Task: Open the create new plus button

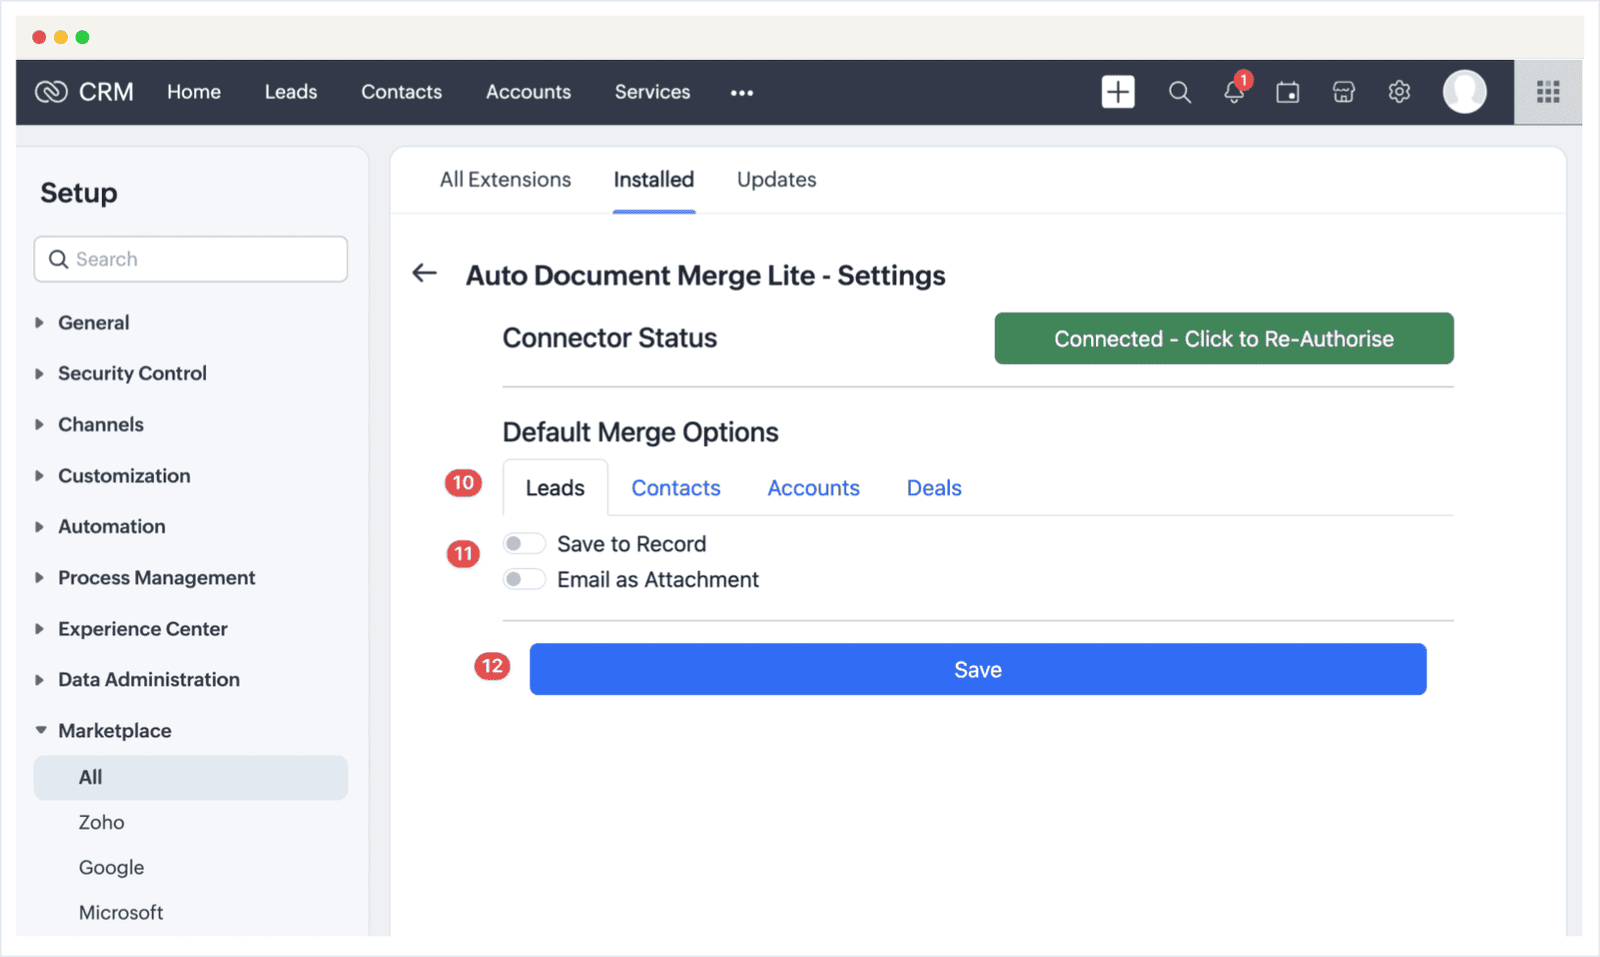Action: (1118, 92)
